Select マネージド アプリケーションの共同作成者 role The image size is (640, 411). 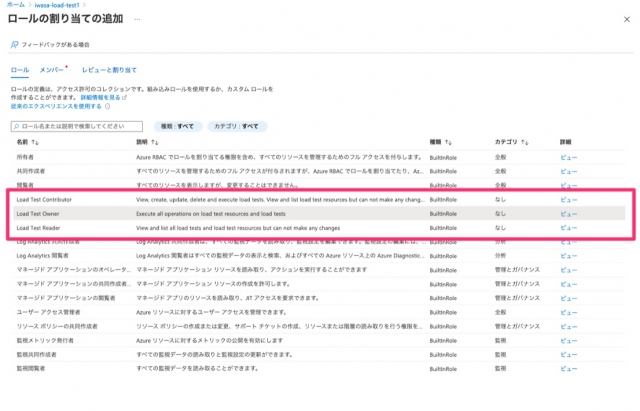click(319, 284)
